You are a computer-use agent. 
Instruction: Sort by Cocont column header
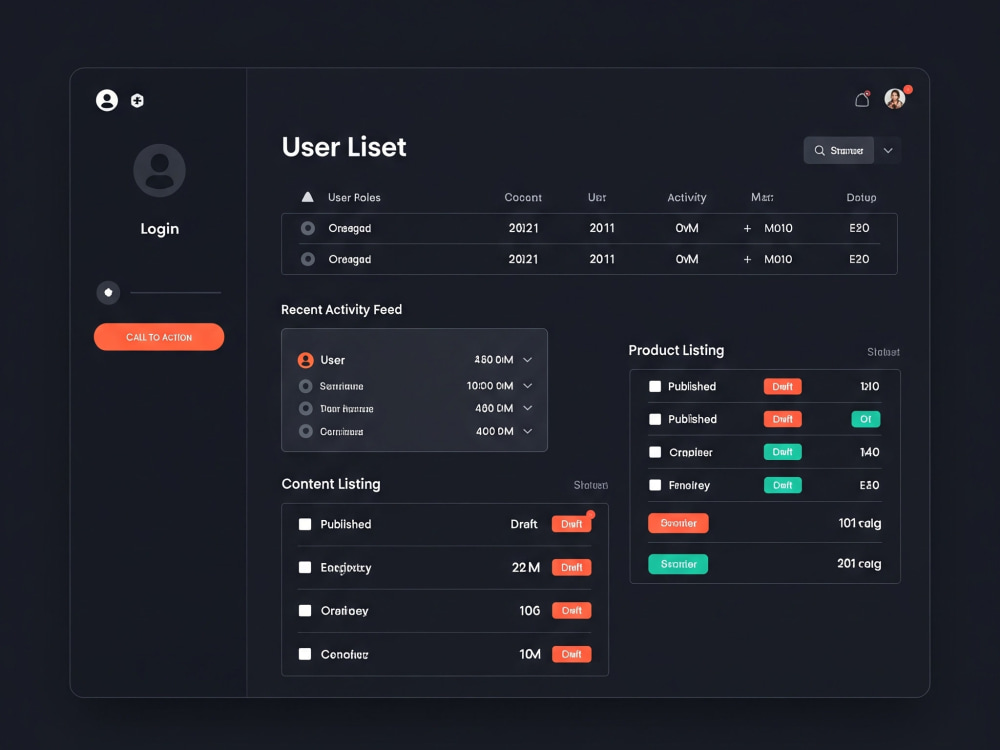pos(523,198)
